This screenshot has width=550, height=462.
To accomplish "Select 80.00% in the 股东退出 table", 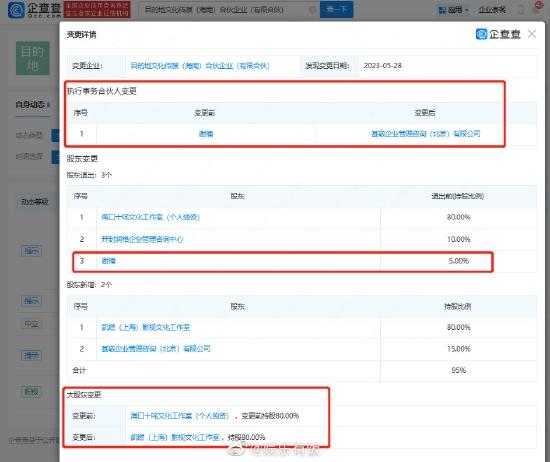I will click(458, 217).
